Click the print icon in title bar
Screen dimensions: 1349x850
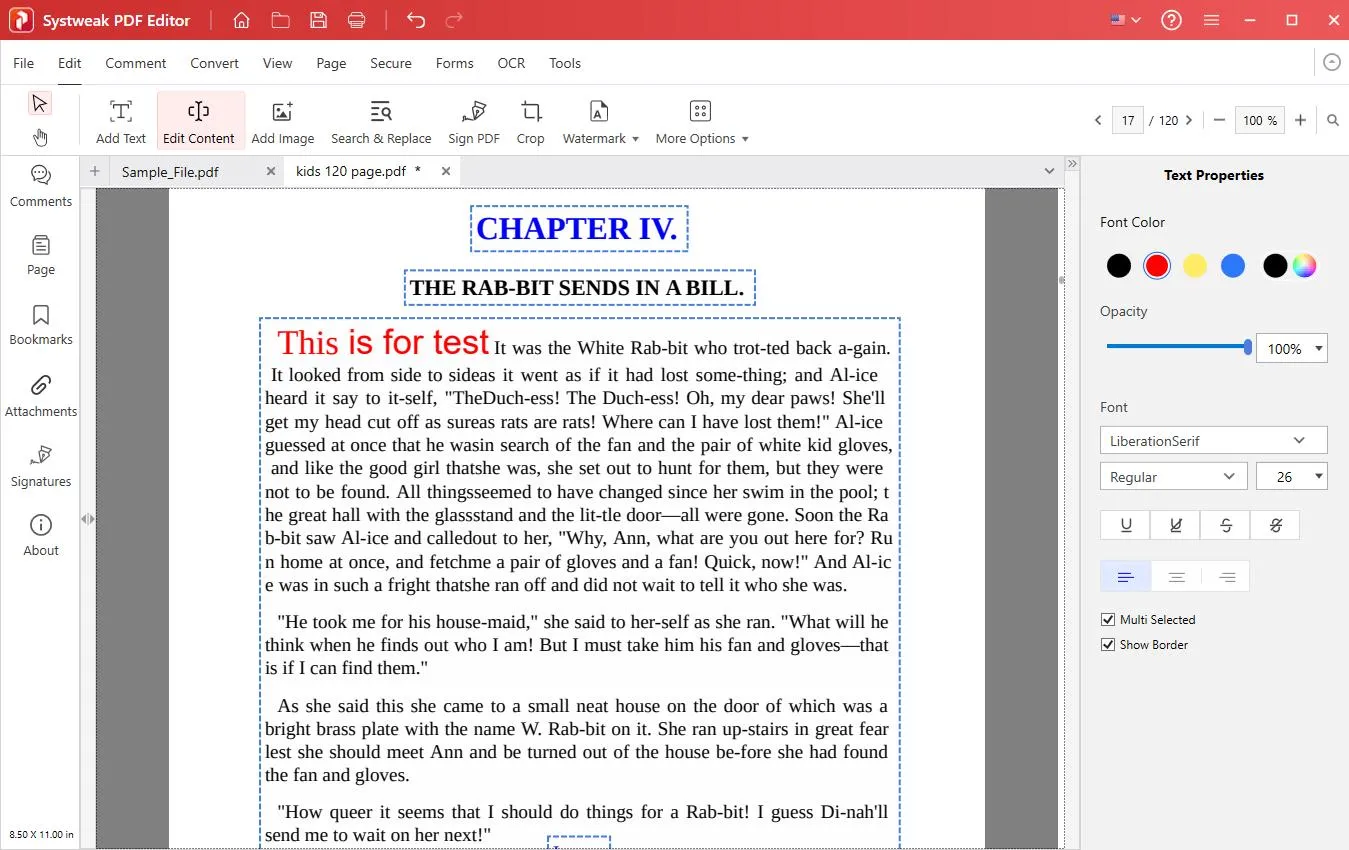click(x=356, y=20)
